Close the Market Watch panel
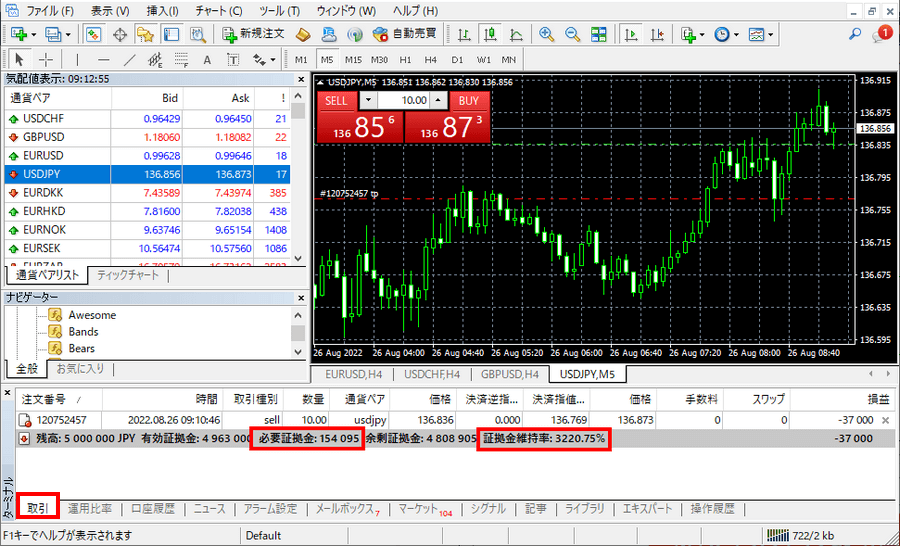Viewport: 900px width, 546px height. 301,79
